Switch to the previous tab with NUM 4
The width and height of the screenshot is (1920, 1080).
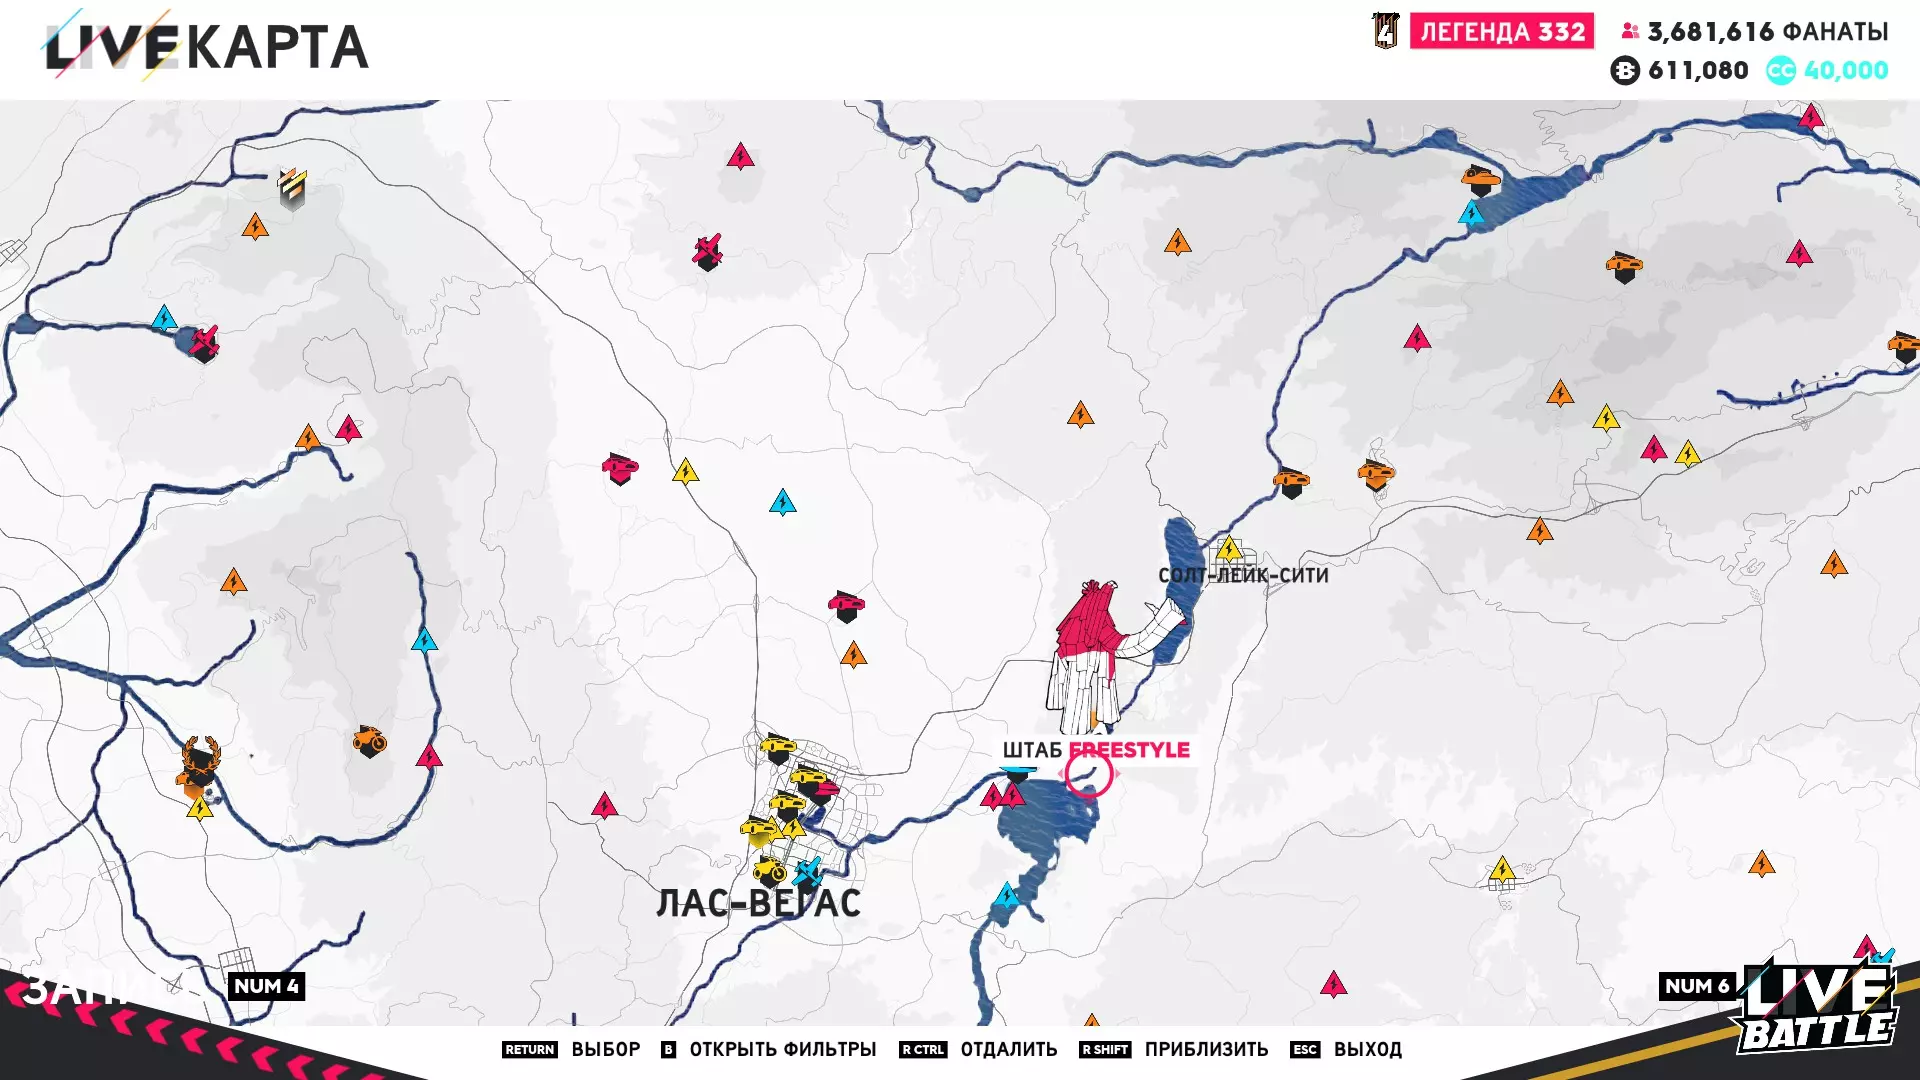point(266,986)
